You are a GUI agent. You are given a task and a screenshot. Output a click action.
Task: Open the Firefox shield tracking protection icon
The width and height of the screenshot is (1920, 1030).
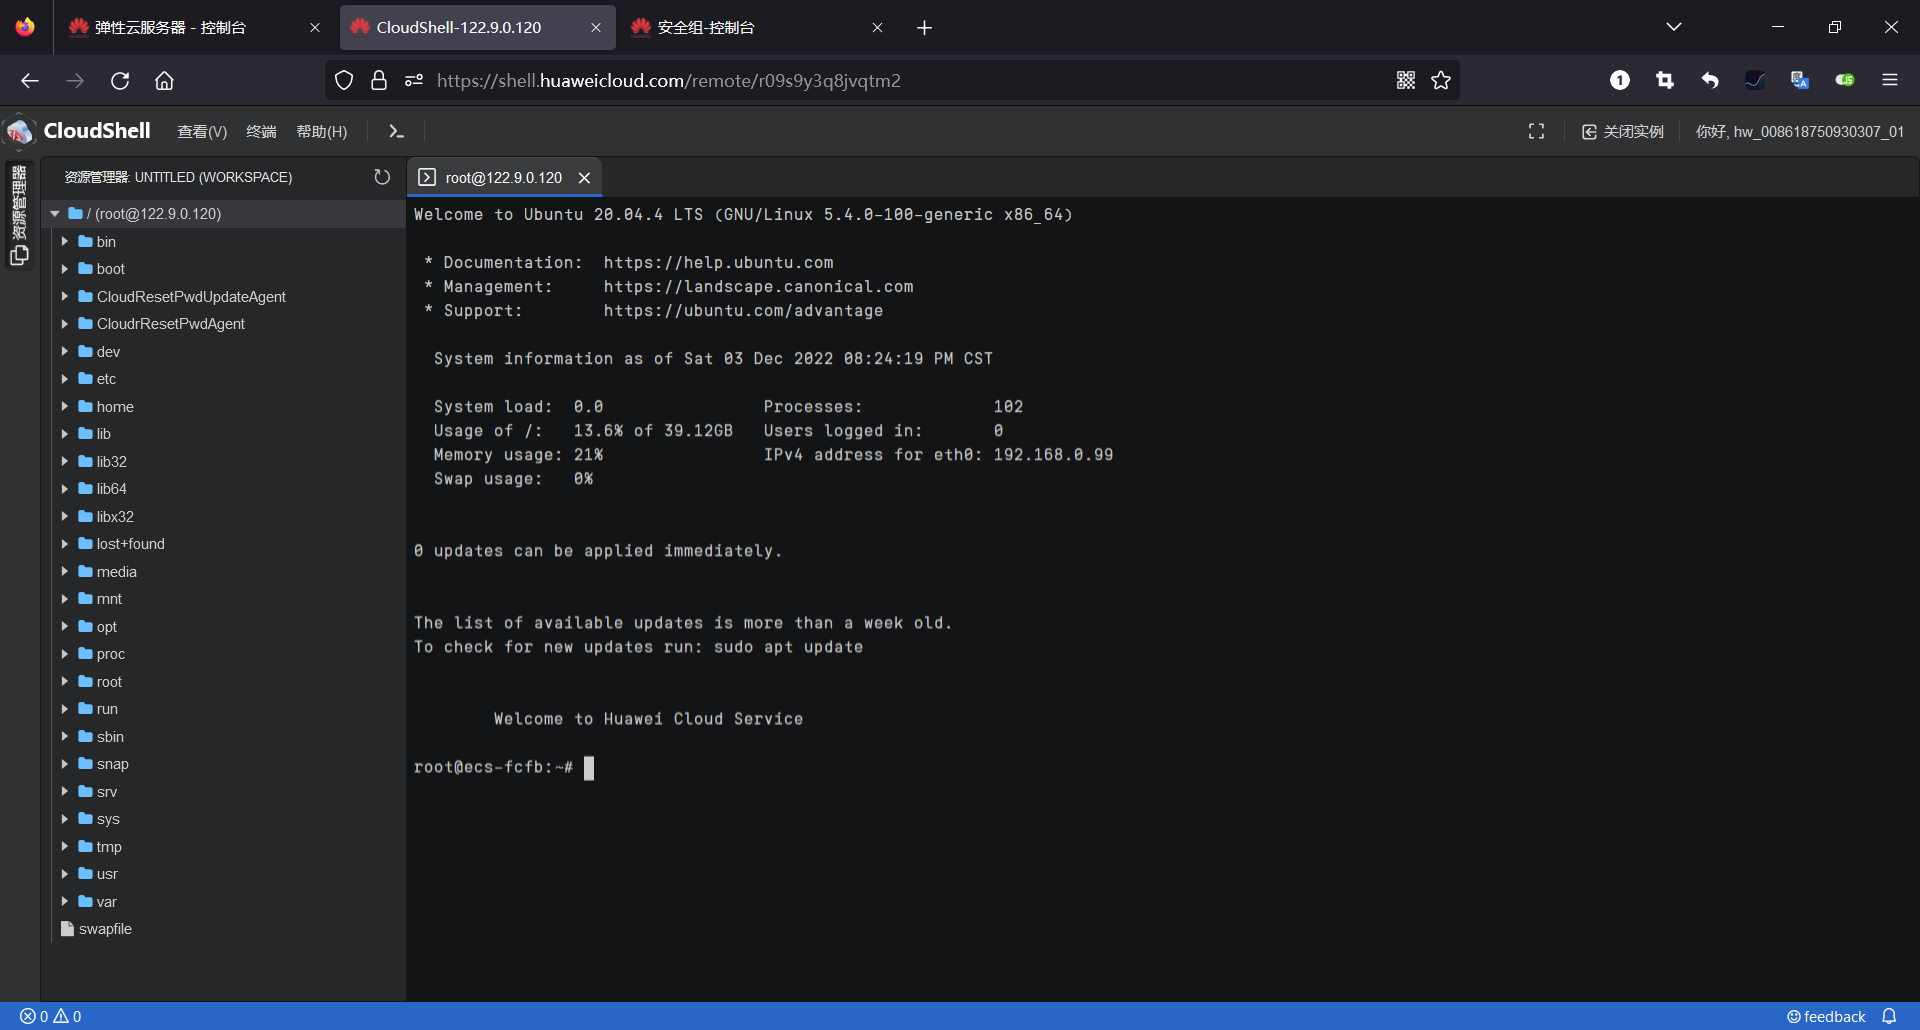click(344, 80)
